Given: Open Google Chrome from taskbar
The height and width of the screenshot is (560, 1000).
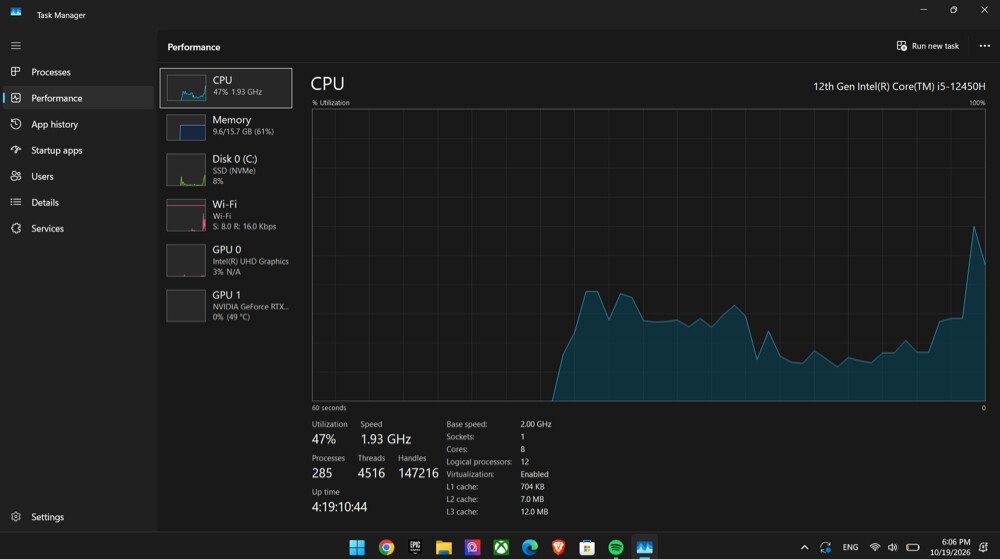Looking at the screenshot, I should click(386, 547).
